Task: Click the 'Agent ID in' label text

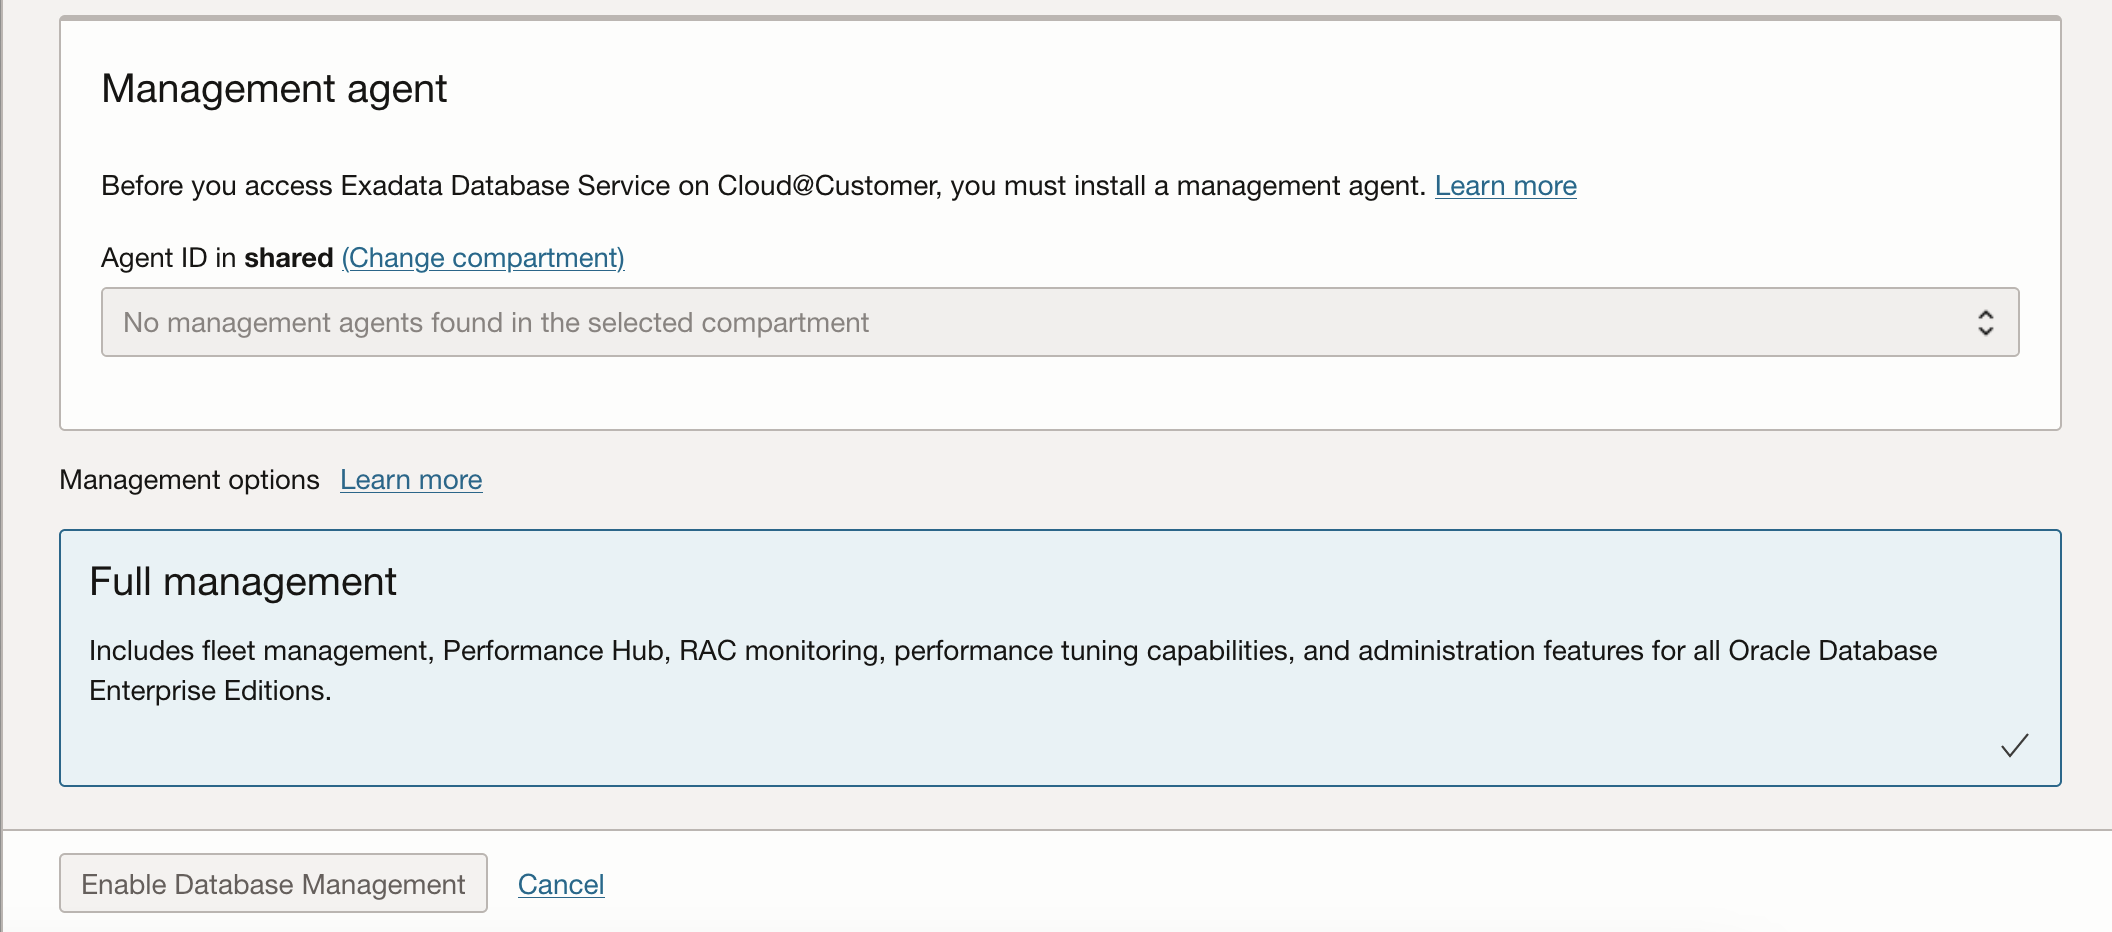Action: (x=168, y=258)
